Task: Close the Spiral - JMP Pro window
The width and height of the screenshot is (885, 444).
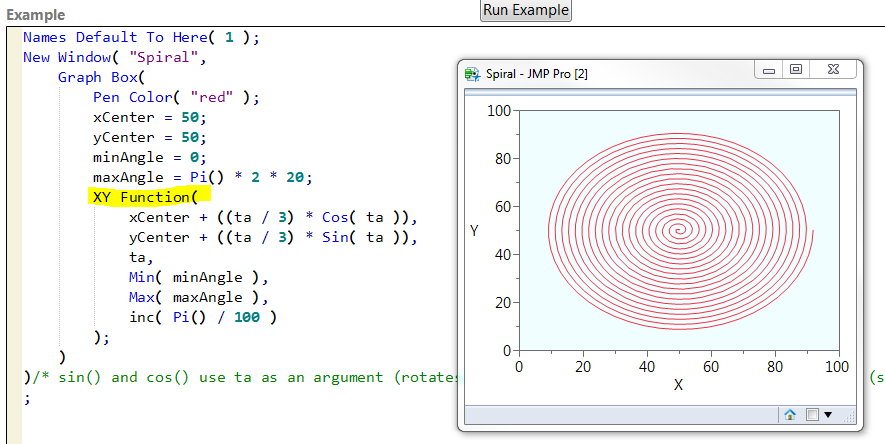Action: (833, 69)
